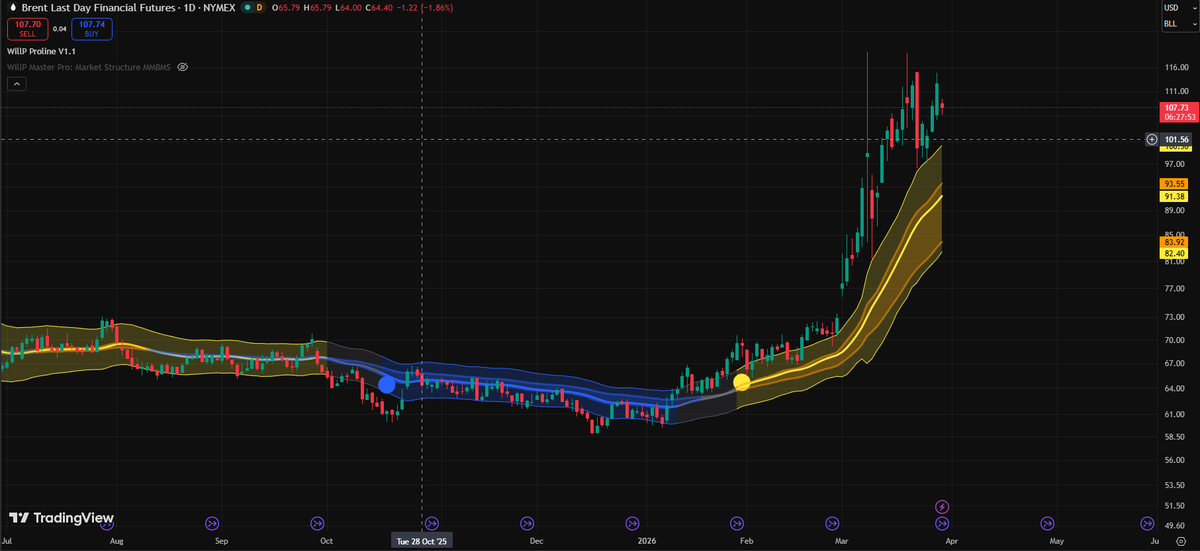Collapse the indicator legend with arrow button
Image resolution: width=1200 pixels, height=551 pixels.
click(x=16, y=85)
